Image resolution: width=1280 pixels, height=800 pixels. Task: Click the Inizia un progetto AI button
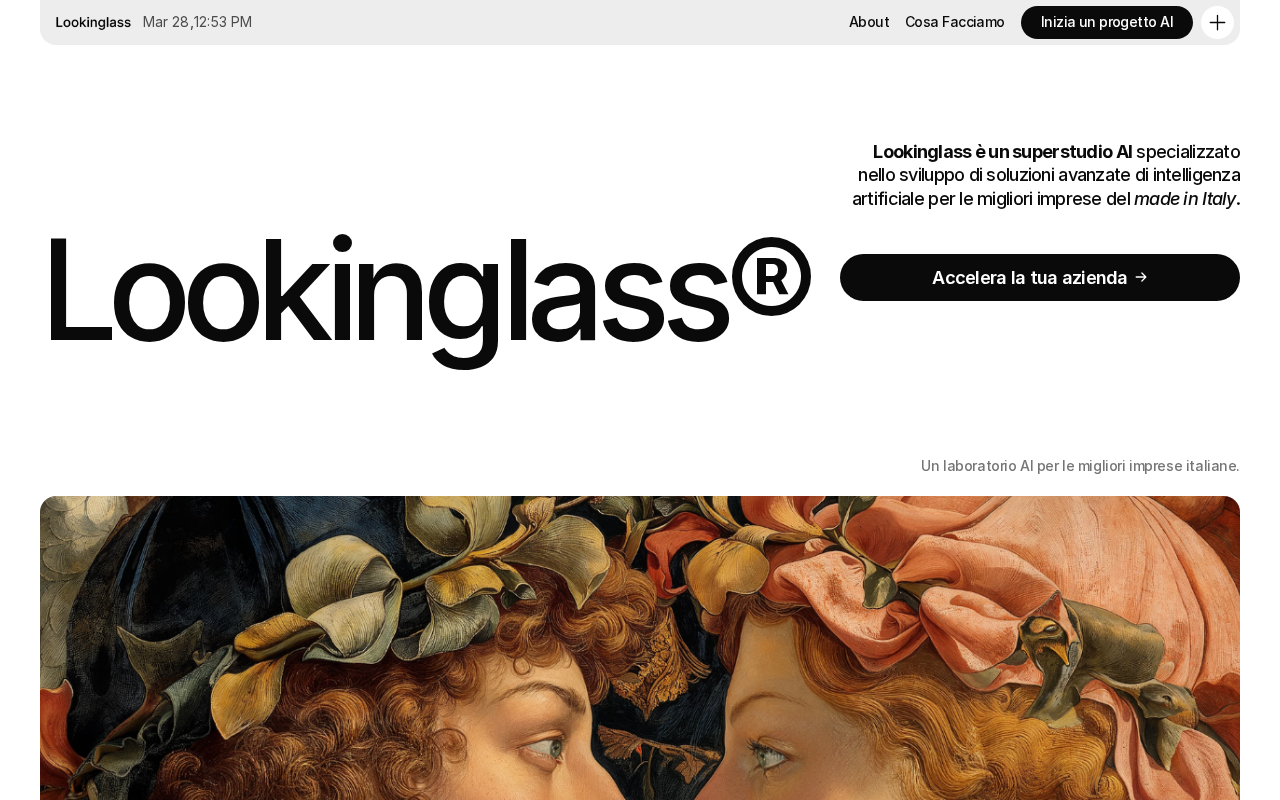click(x=1107, y=22)
